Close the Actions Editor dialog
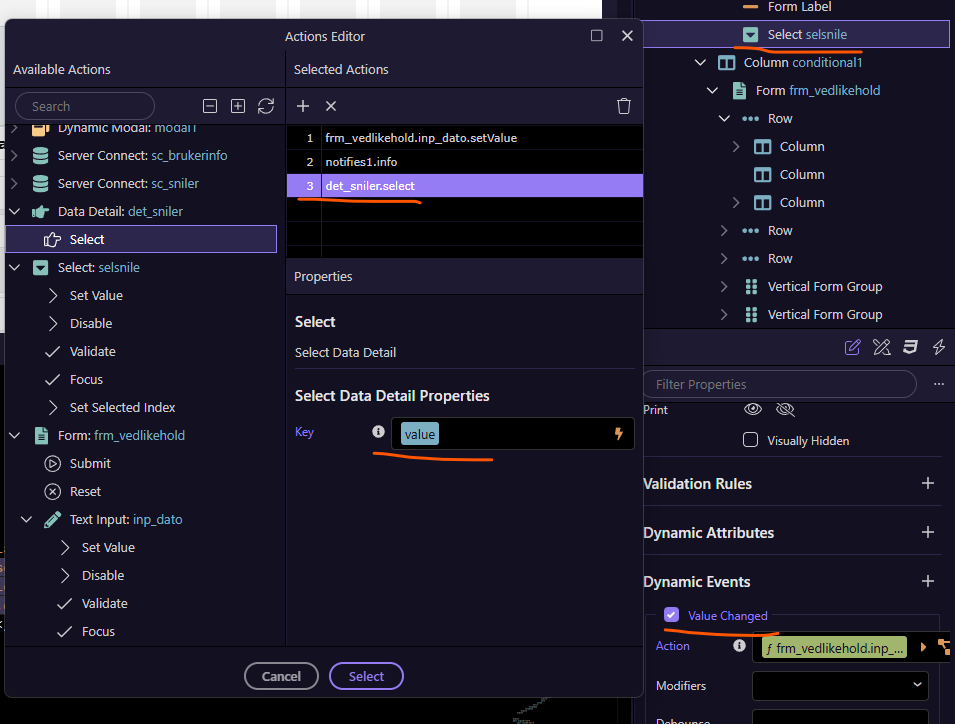The width and height of the screenshot is (955, 724). pyautogui.click(x=627, y=35)
